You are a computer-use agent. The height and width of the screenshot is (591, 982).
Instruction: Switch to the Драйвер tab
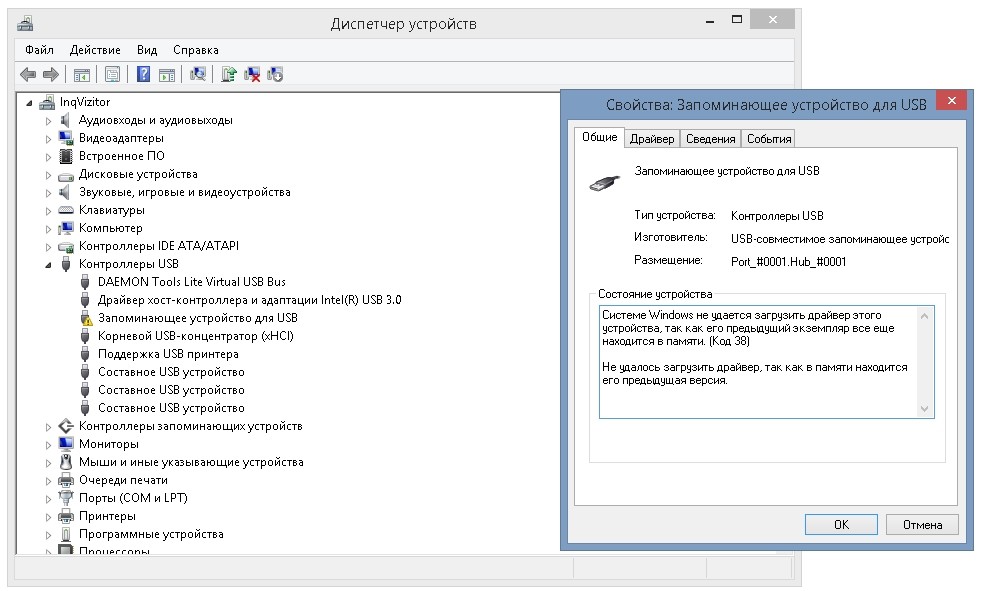[x=652, y=139]
